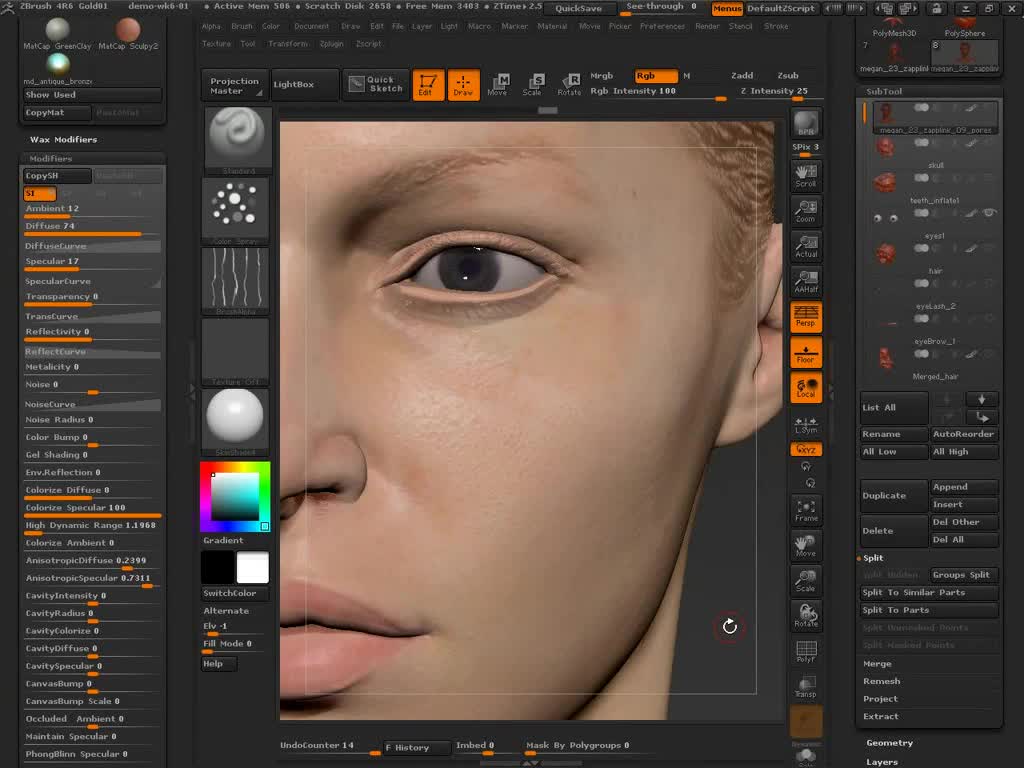This screenshot has width=1024, height=768.
Task: Open the Standard brush thumbnail picker
Action: pyautogui.click(x=238, y=140)
